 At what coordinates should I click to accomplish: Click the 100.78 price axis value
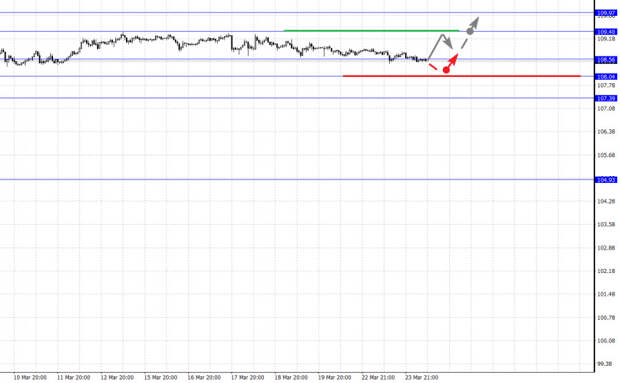[606, 317]
